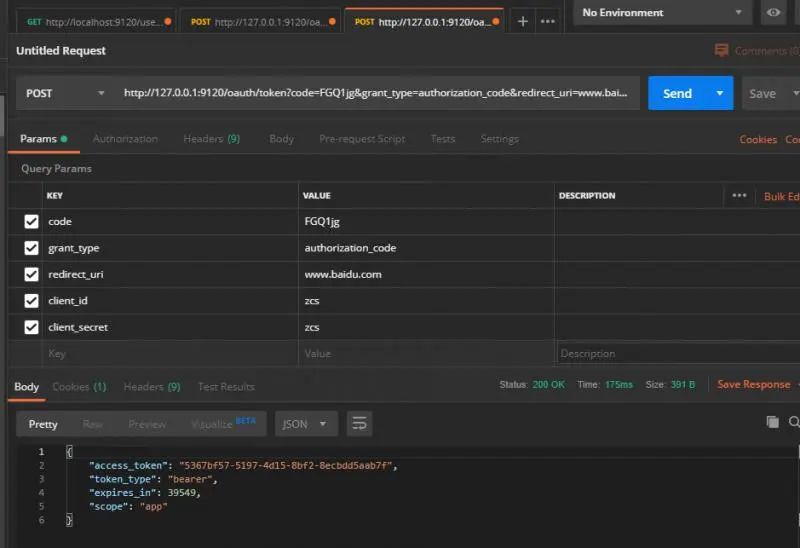
Task: Click the empty Value placeholder field
Action: (426, 354)
